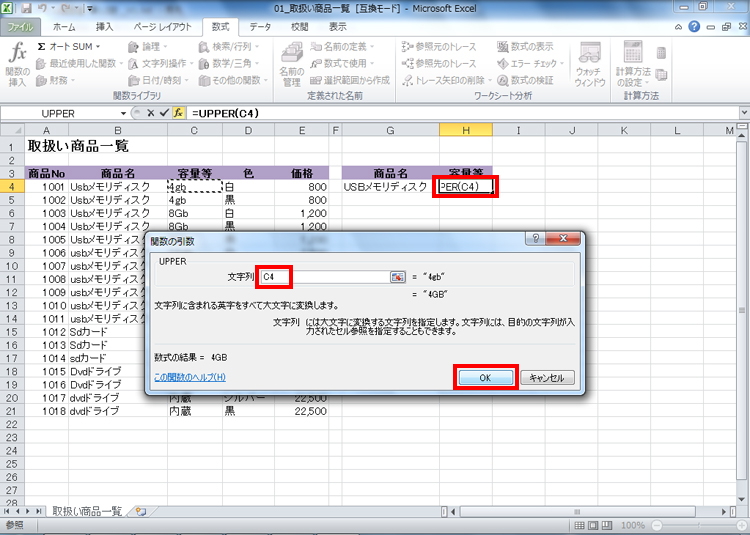The height and width of the screenshot is (535, 750).
Task: Click cell G4 USBメモリディスク
Action: click(x=391, y=187)
